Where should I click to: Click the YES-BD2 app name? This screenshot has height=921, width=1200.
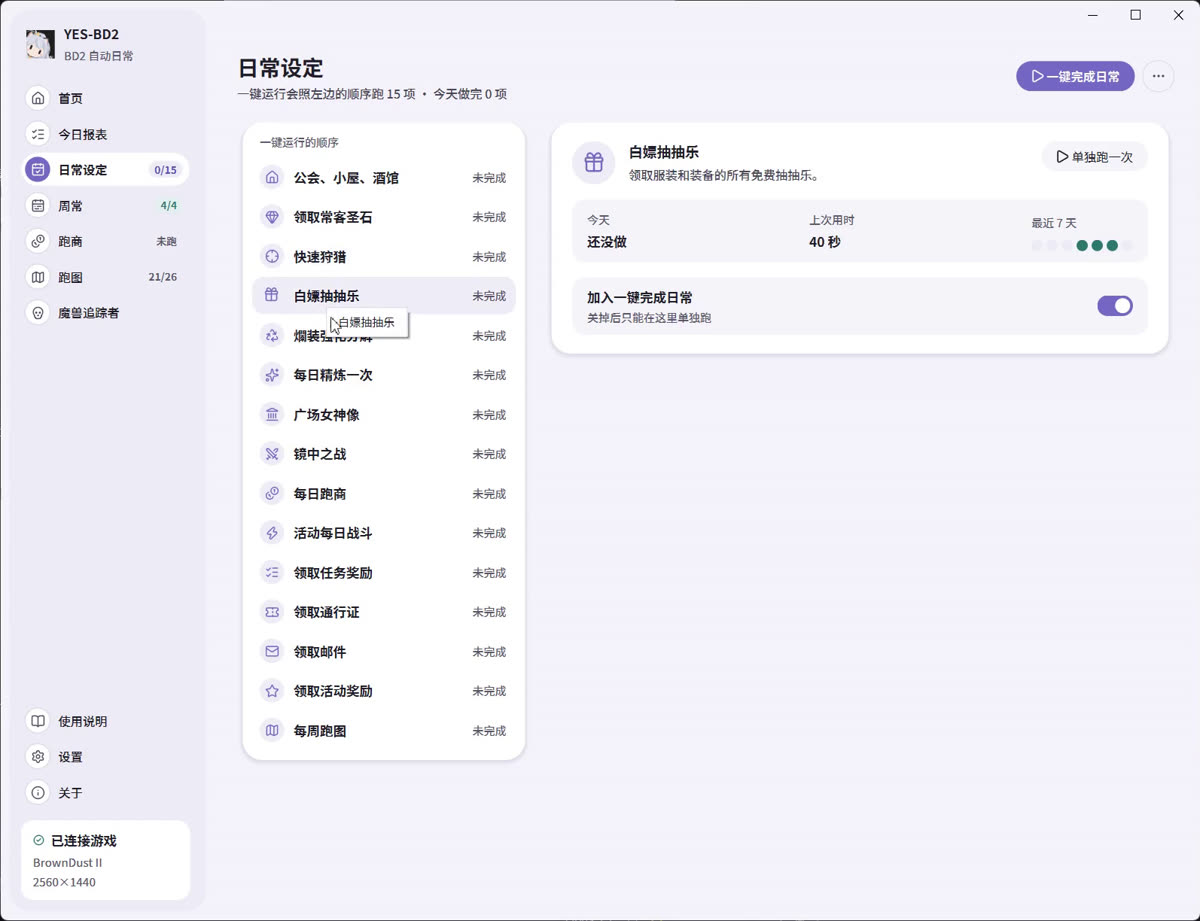pos(91,35)
